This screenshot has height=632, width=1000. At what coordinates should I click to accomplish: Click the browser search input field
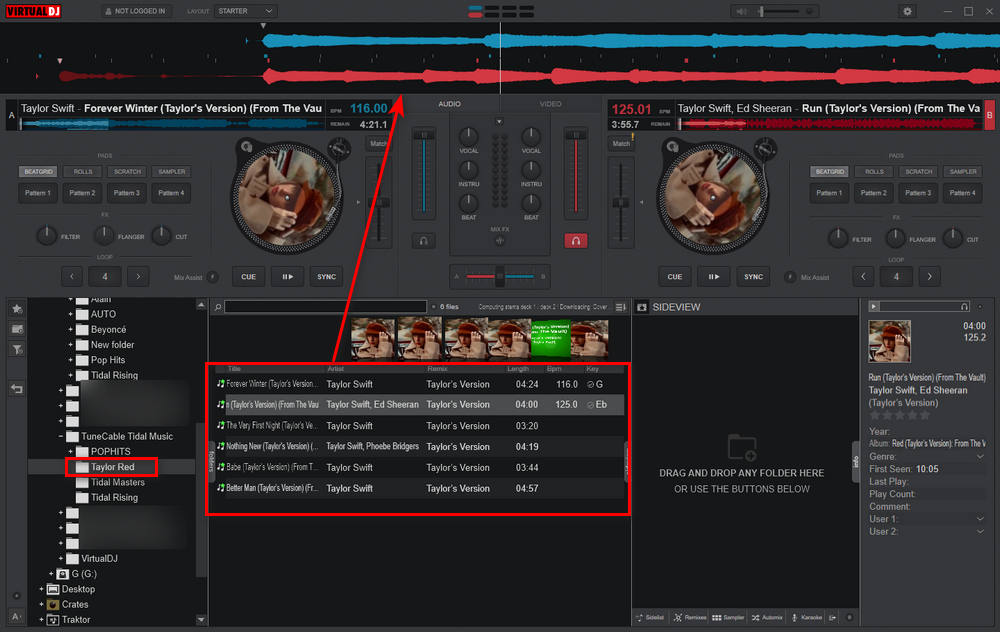pos(325,307)
